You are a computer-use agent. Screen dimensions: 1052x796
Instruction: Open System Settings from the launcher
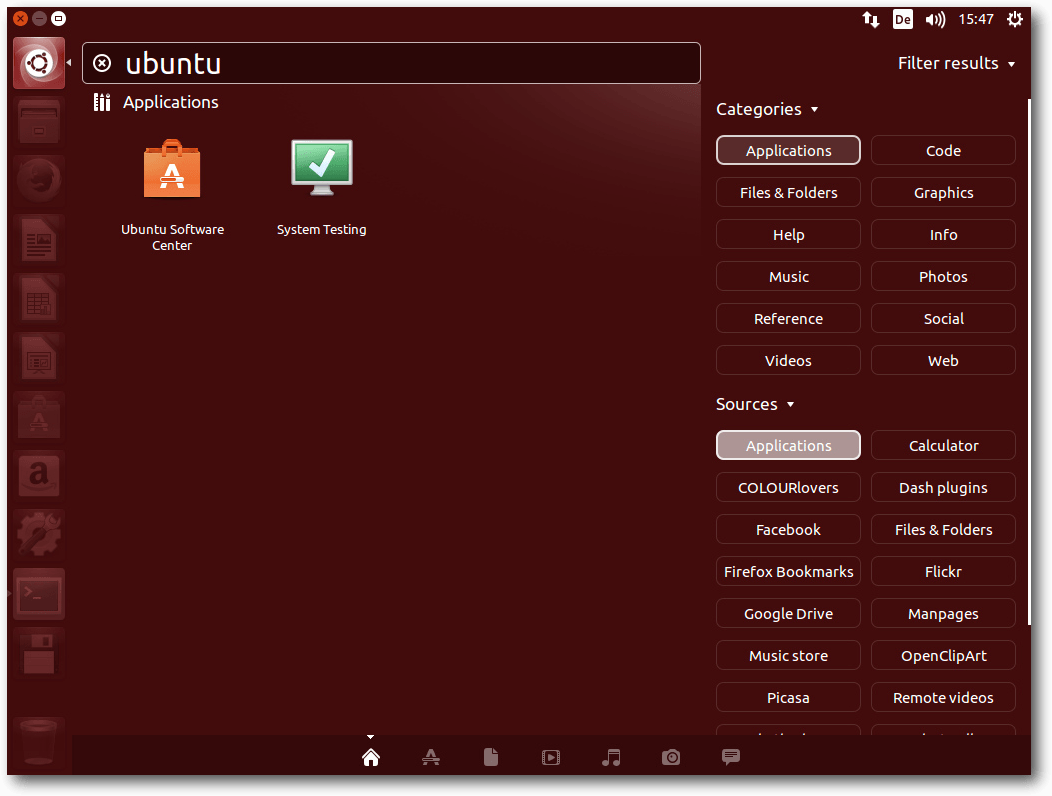coord(39,534)
